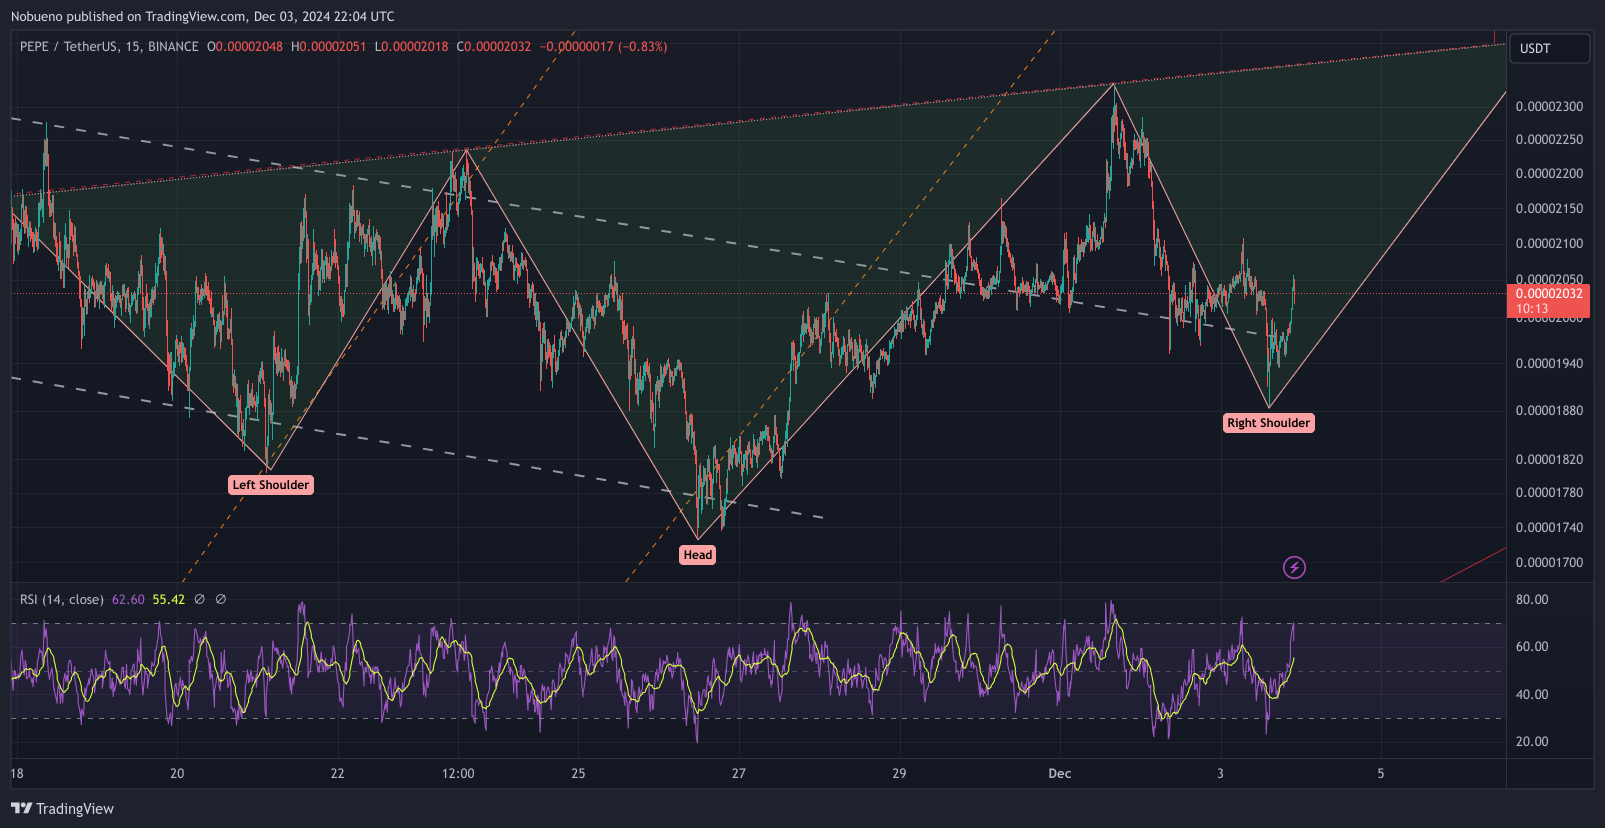Image resolution: width=1605 pixels, height=828 pixels.
Task: Click the change value −0.00000017 (−0.83%)
Action: 604,46
